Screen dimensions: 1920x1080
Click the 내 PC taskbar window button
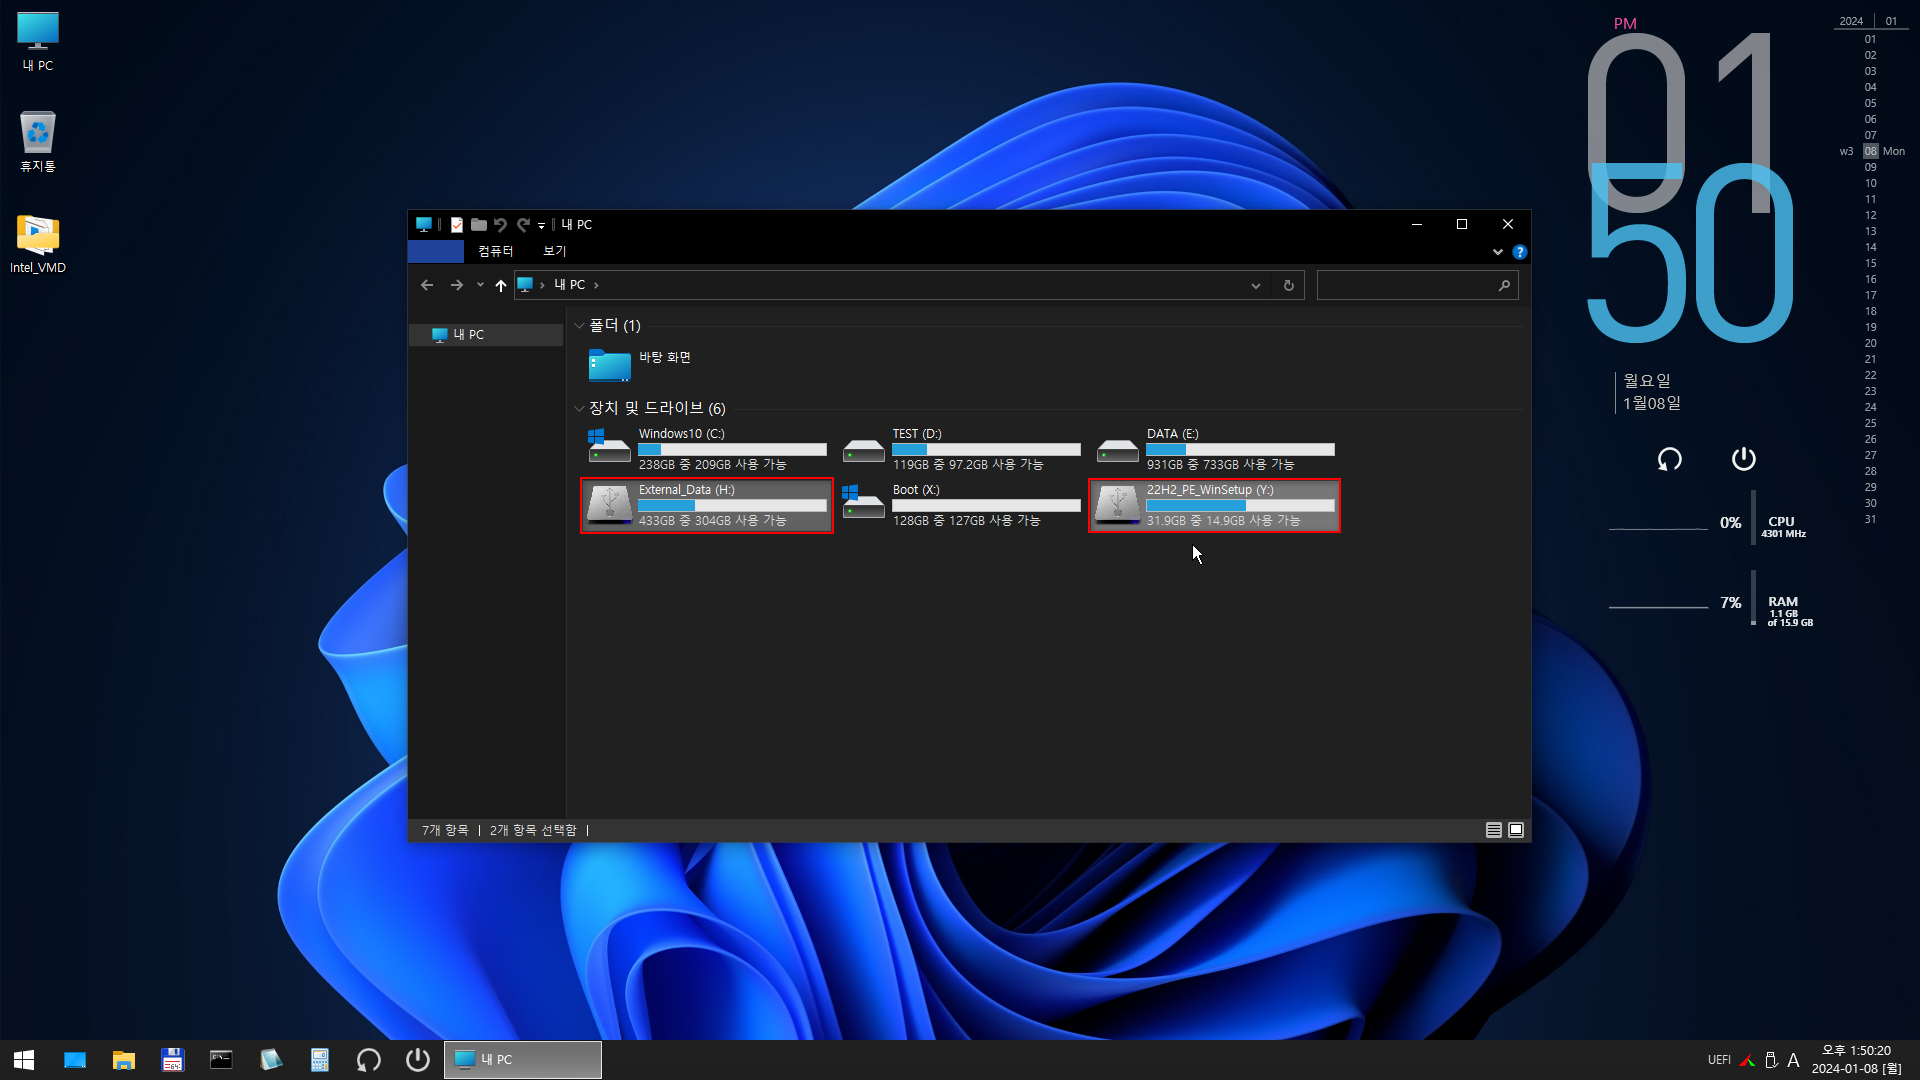(523, 1060)
